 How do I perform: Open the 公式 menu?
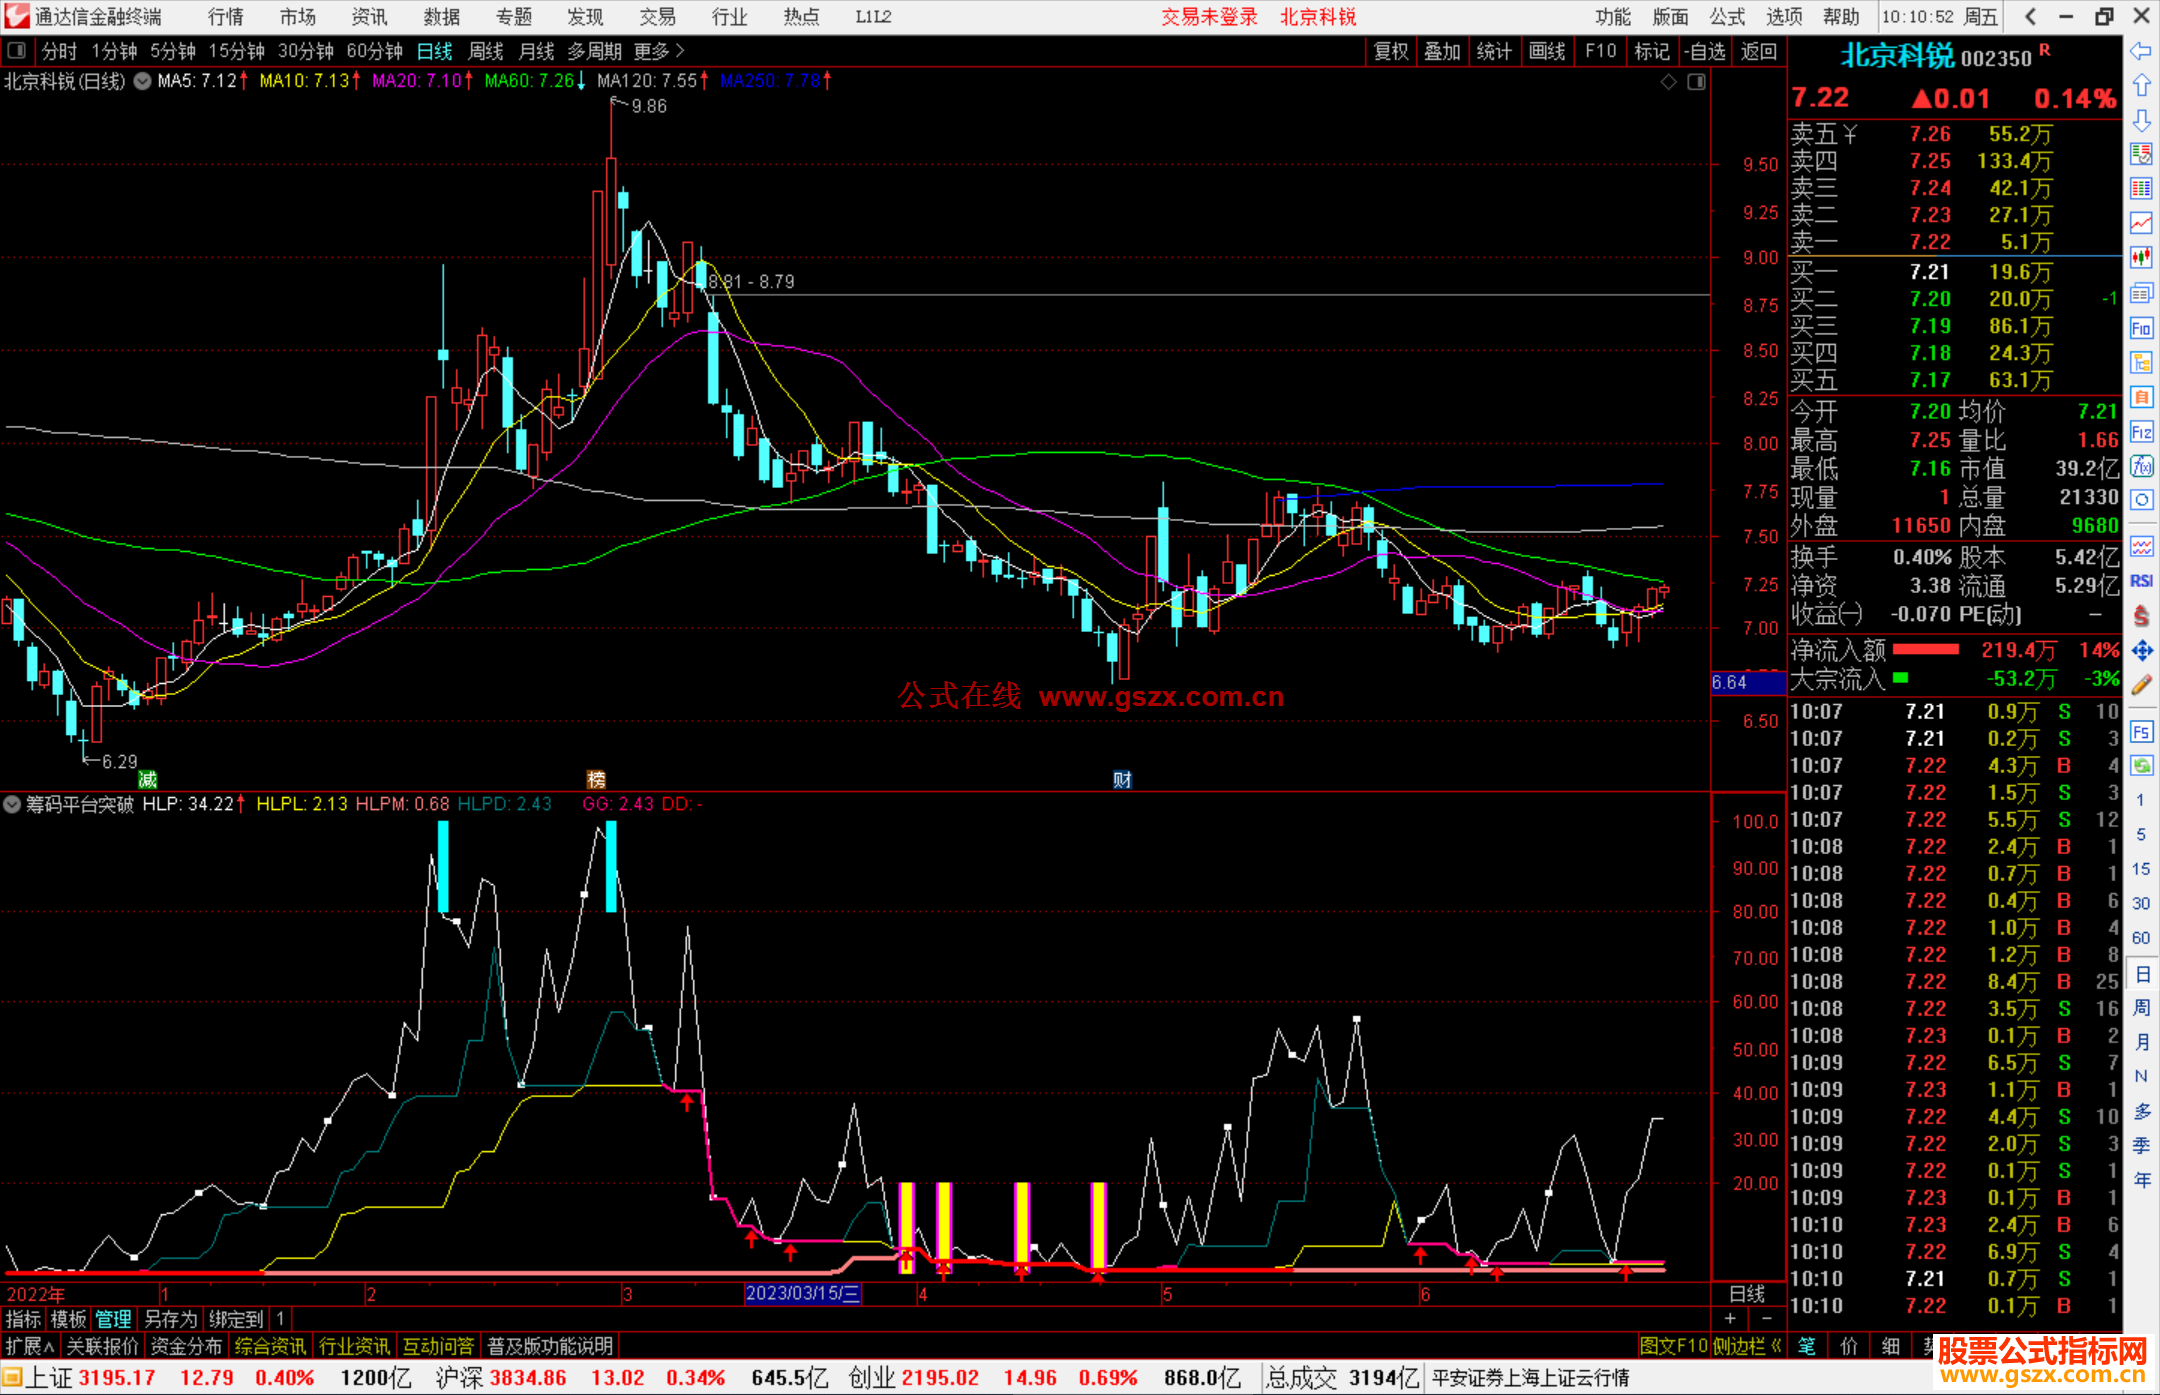(1727, 16)
